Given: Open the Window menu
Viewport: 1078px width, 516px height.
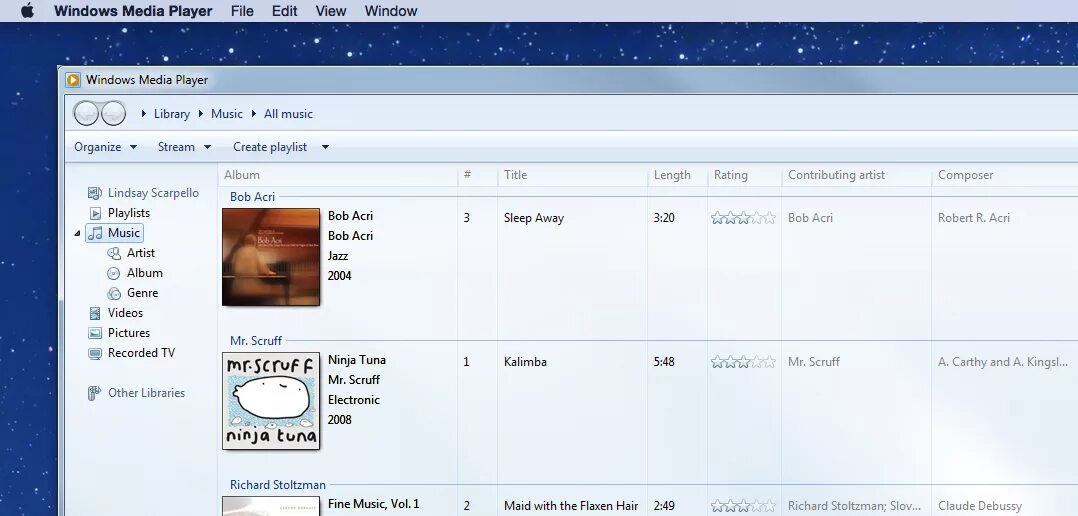Looking at the screenshot, I should click(x=390, y=11).
